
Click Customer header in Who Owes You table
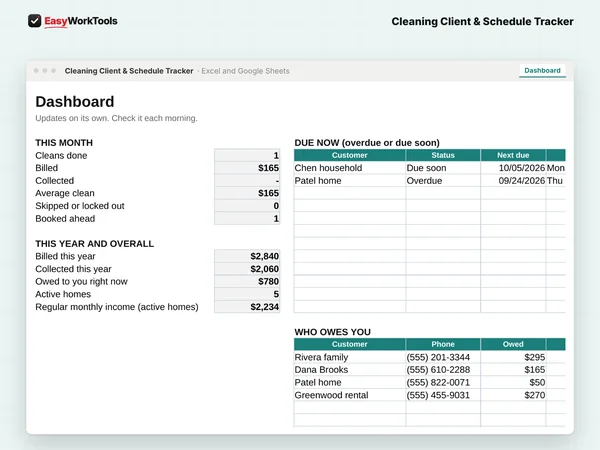pyautogui.click(x=349, y=344)
